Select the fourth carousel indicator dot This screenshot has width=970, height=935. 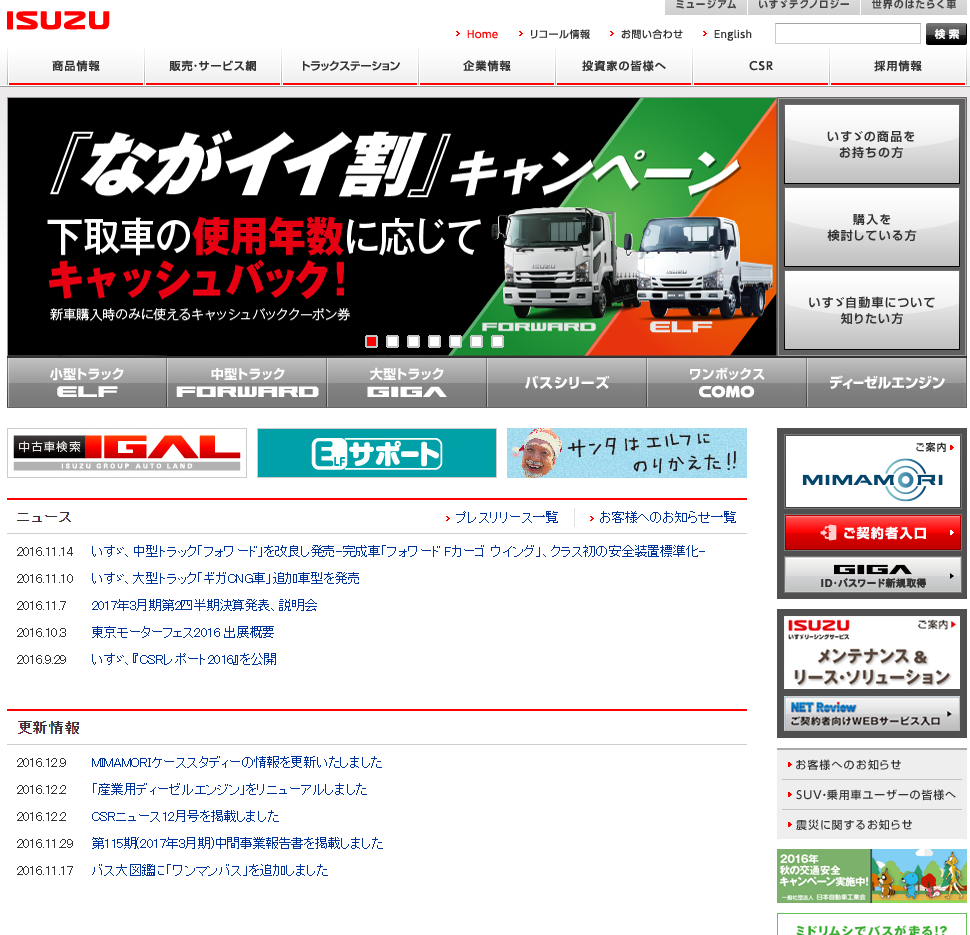[x=434, y=341]
